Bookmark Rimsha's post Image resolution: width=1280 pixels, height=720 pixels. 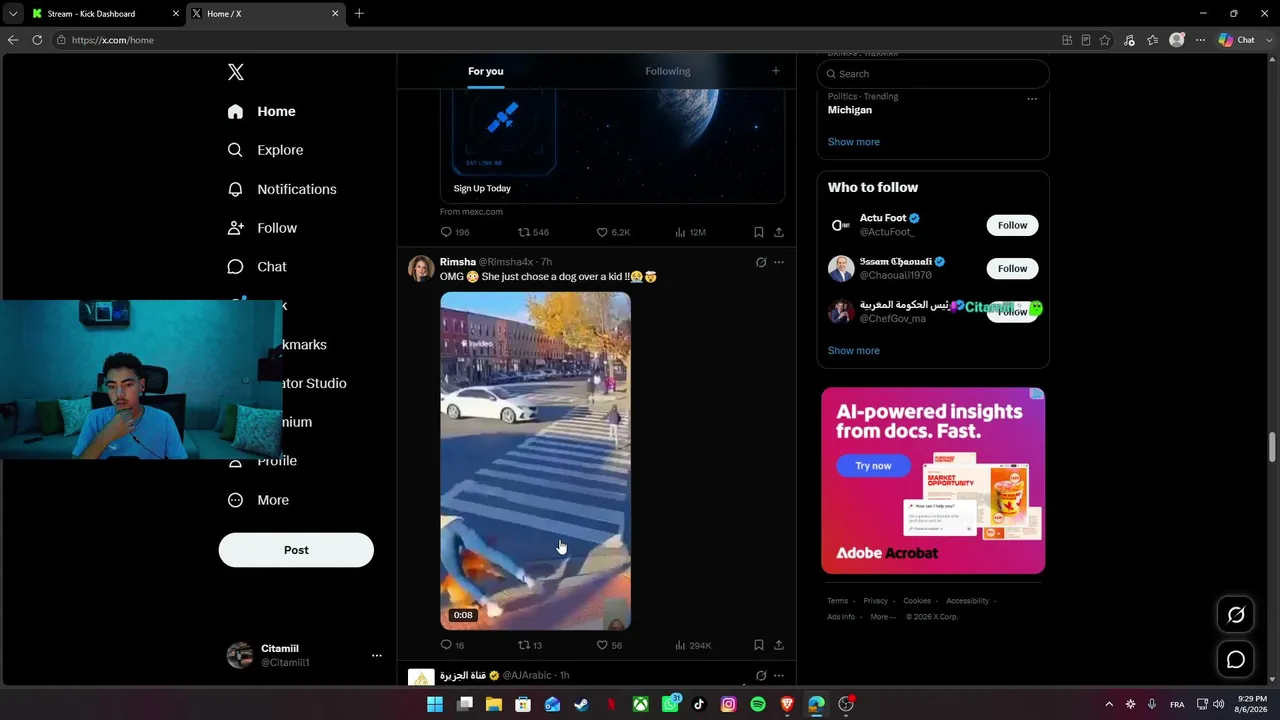tap(759, 645)
